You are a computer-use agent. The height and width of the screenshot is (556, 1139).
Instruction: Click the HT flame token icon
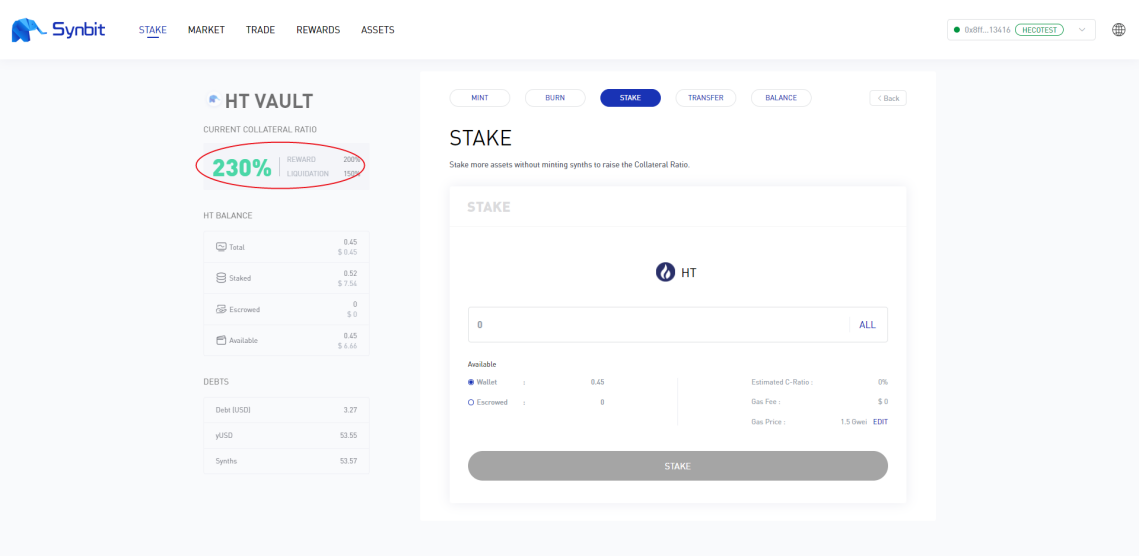point(665,273)
